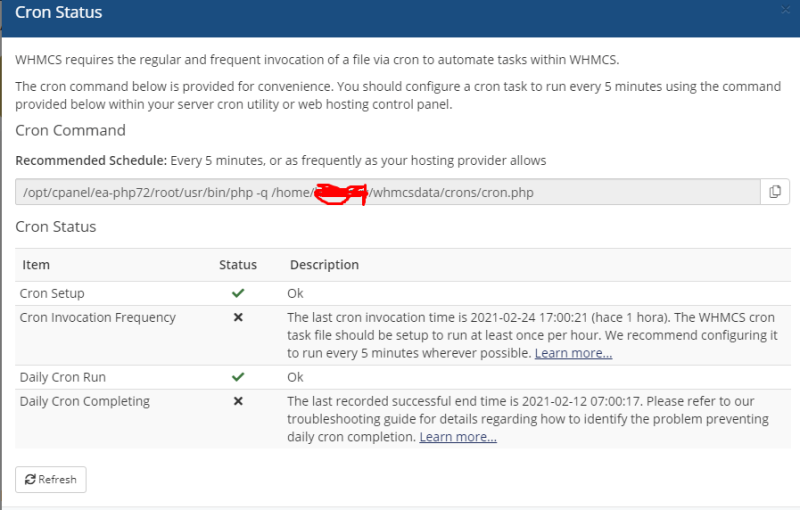Select the Daily Cron Run row label
The width and height of the screenshot is (800, 510).
[63, 378]
